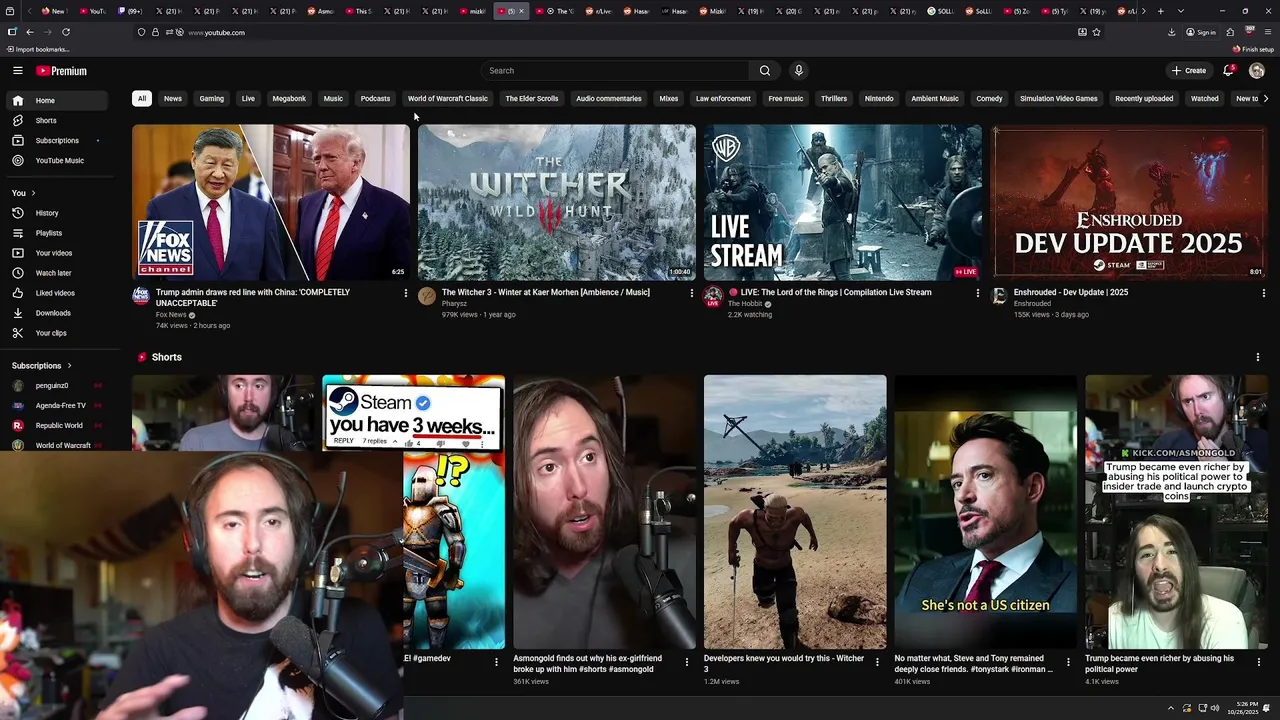1280x720 pixels.
Task: Open Your videos in sidebar
Action: coord(56,253)
